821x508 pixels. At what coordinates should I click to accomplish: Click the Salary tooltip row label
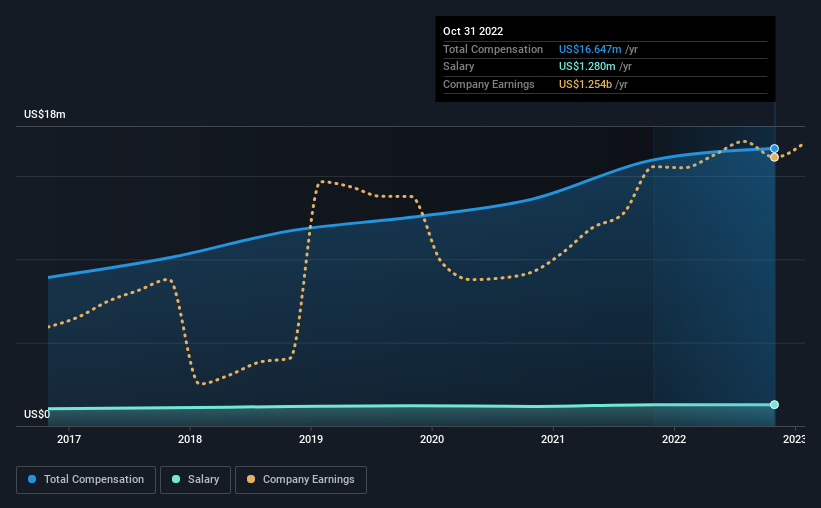[458, 67]
